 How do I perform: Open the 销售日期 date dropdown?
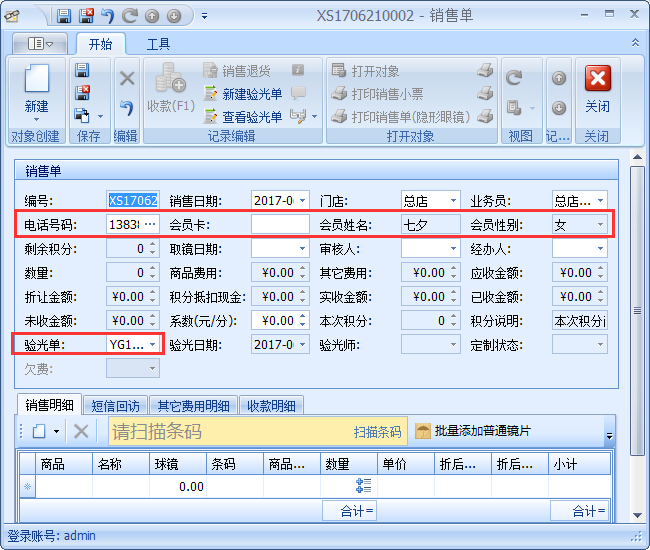pos(303,201)
